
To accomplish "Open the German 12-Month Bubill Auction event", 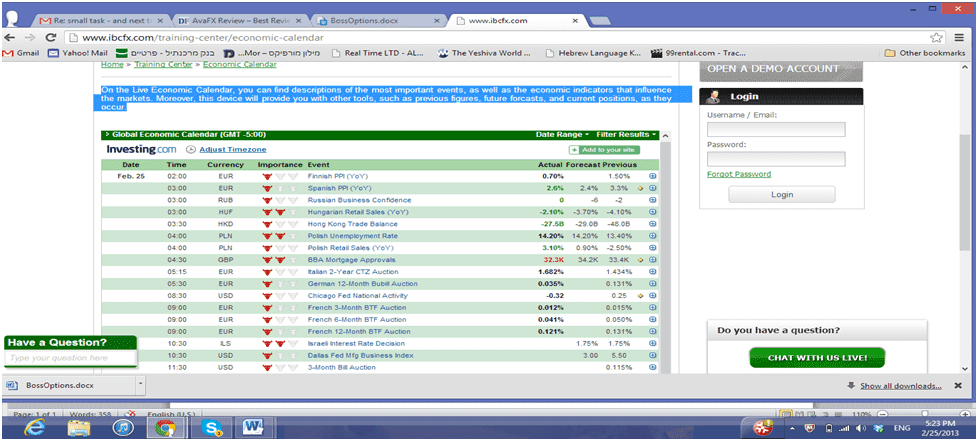I will coord(362,284).
